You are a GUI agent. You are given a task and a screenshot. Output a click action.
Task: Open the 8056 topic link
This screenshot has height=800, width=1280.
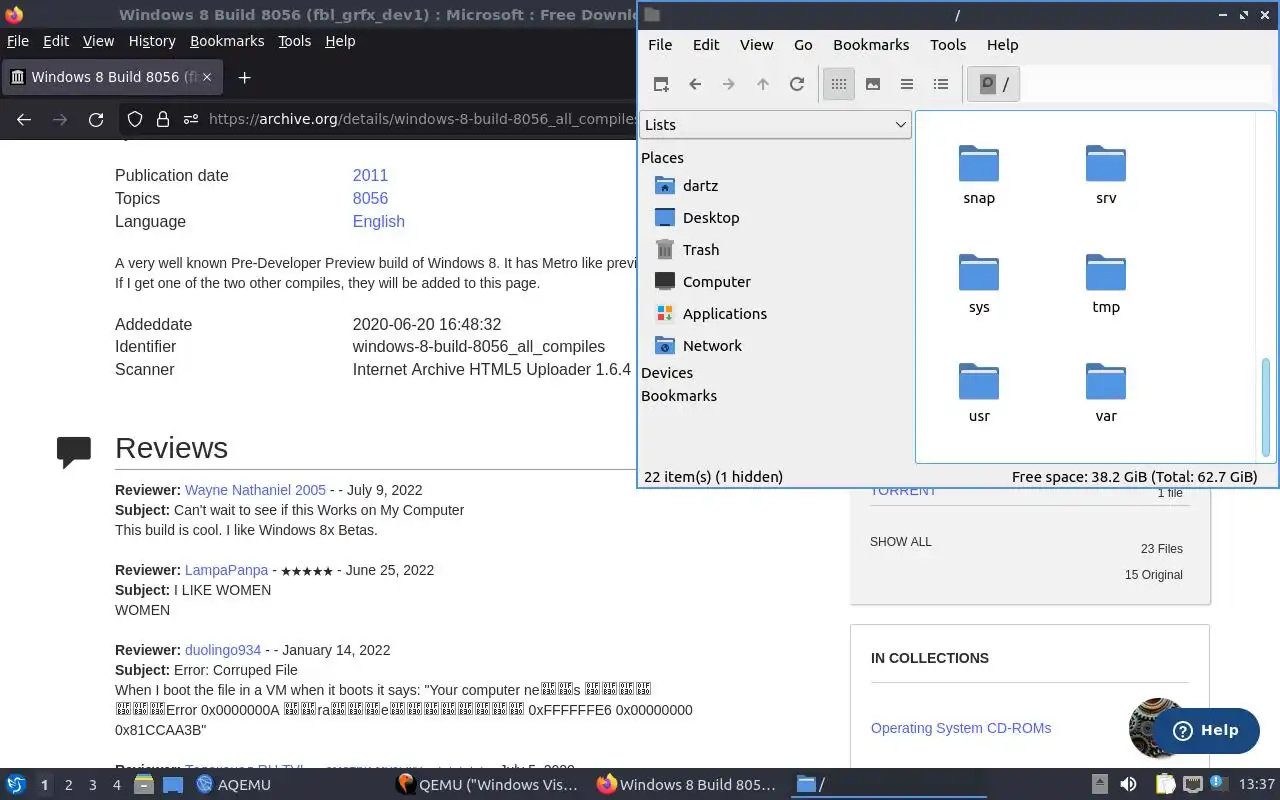370,198
